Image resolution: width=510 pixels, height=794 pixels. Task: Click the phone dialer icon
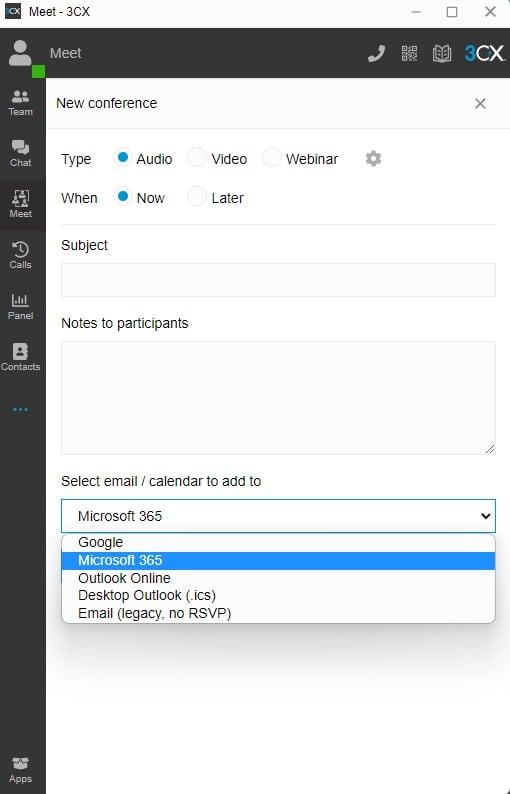[376, 53]
